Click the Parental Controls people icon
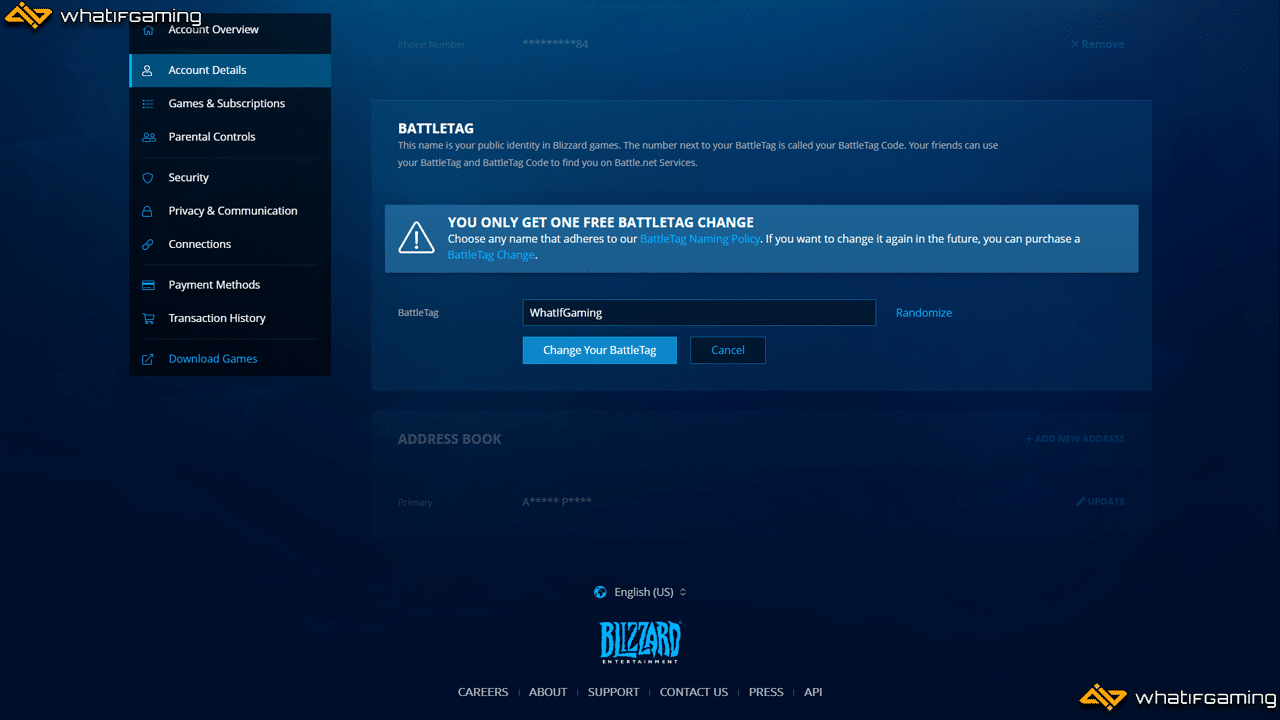 (x=148, y=137)
